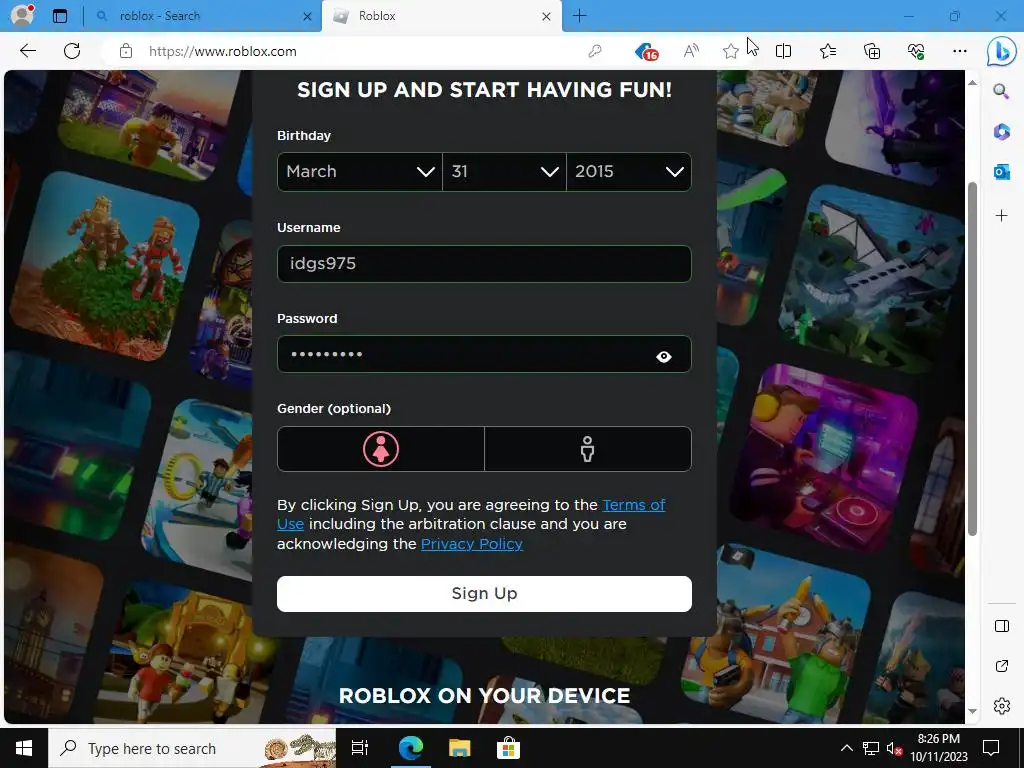Viewport: 1024px width, 768px height.
Task: Add this page to favorites star
Action: [731, 51]
